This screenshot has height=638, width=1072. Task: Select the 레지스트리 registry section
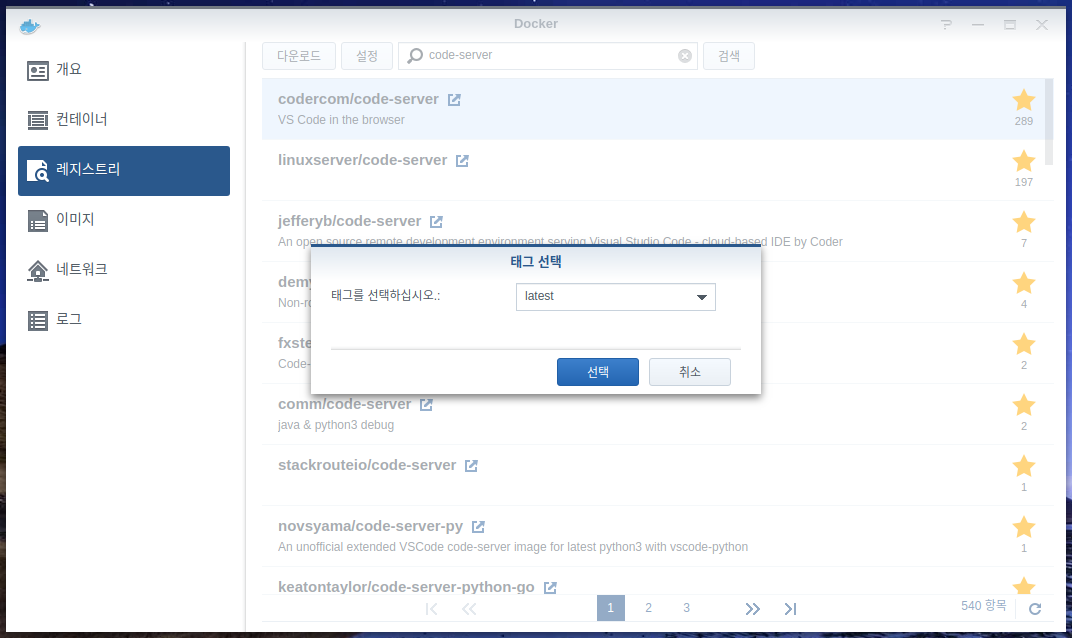pyautogui.click(x=124, y=170)
